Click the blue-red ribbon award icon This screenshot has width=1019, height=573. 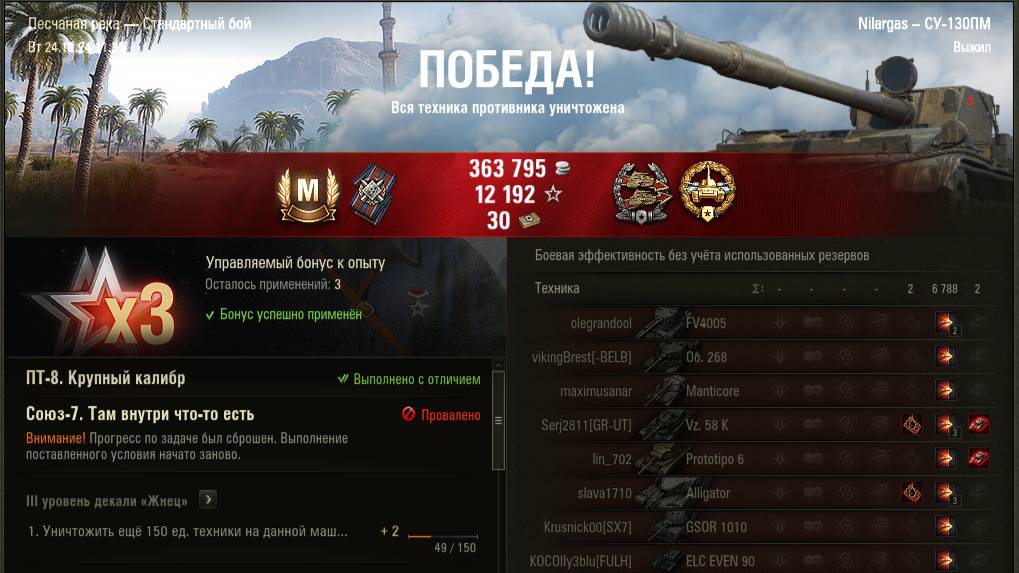coord(374,195)
